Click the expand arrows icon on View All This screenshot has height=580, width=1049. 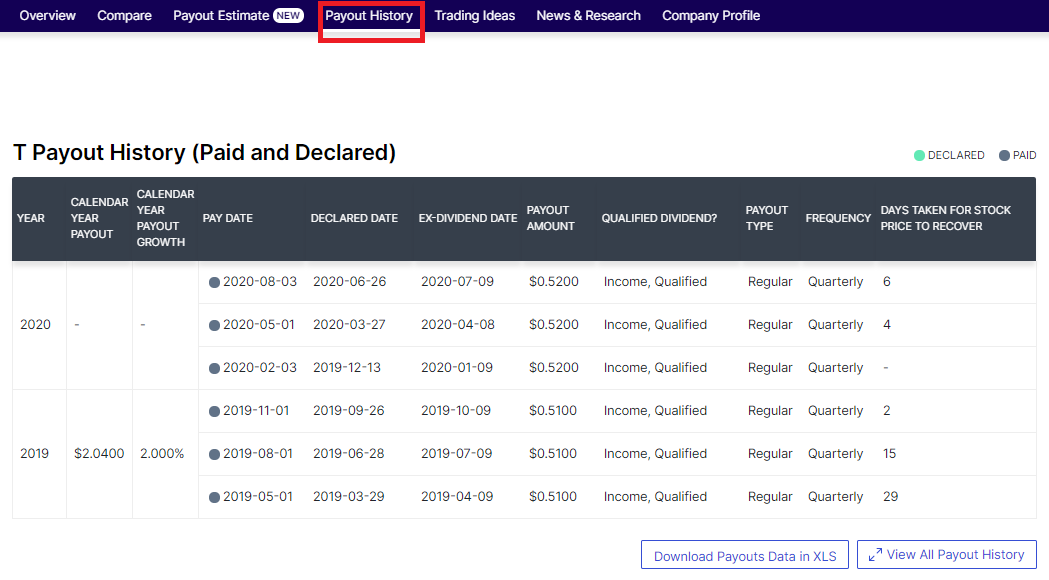[875, 555]
